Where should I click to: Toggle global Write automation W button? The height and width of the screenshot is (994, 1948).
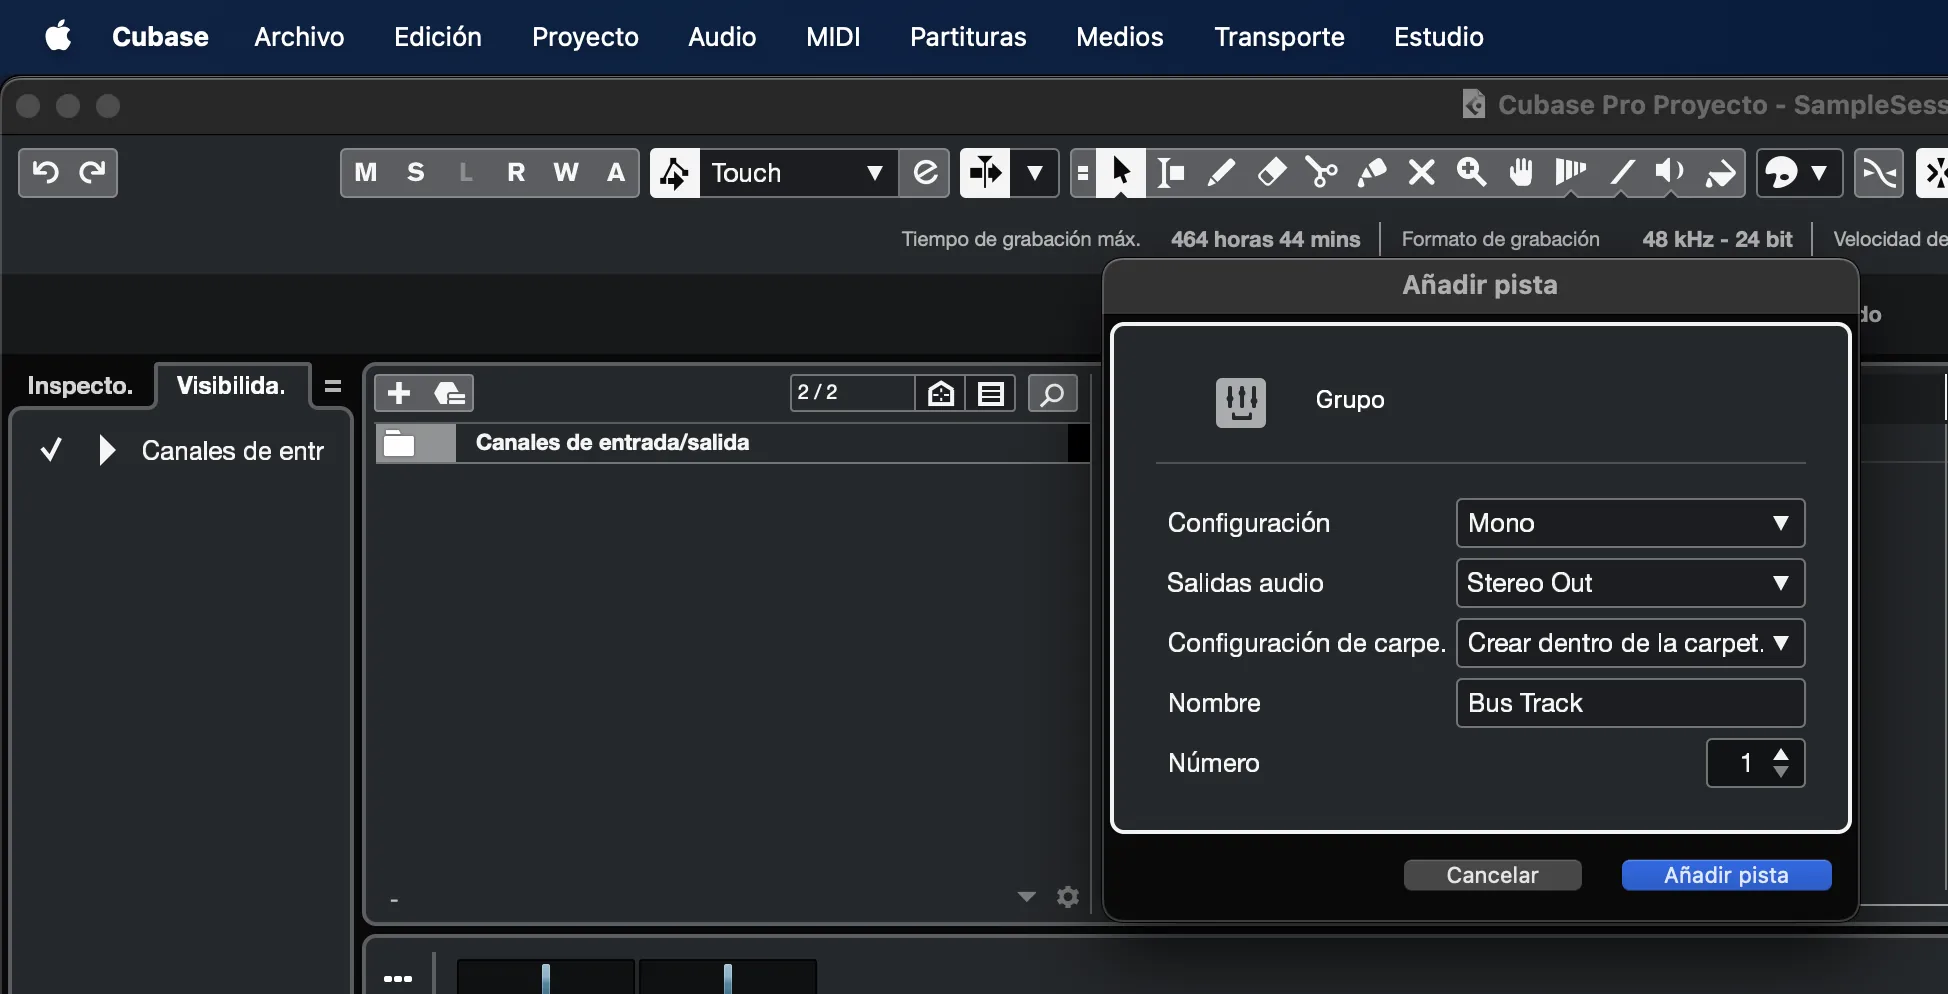[x=566, y=173]
